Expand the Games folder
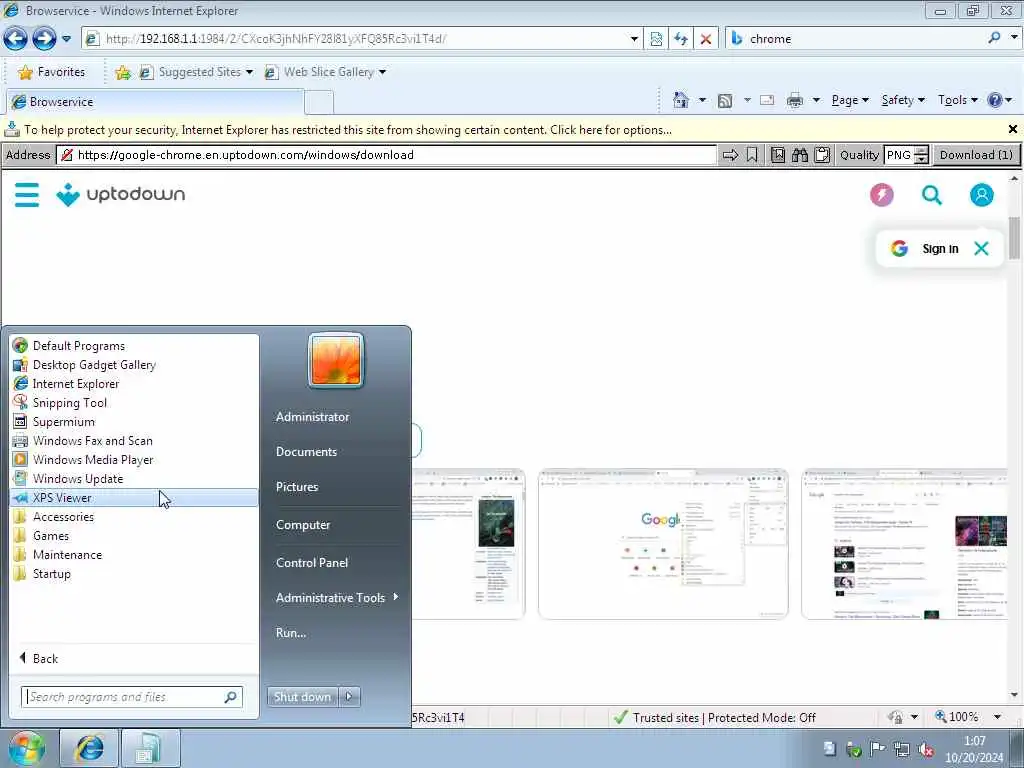Image resolution: width=1024 pixels, height=768 pixels. (x=134, y=536)
